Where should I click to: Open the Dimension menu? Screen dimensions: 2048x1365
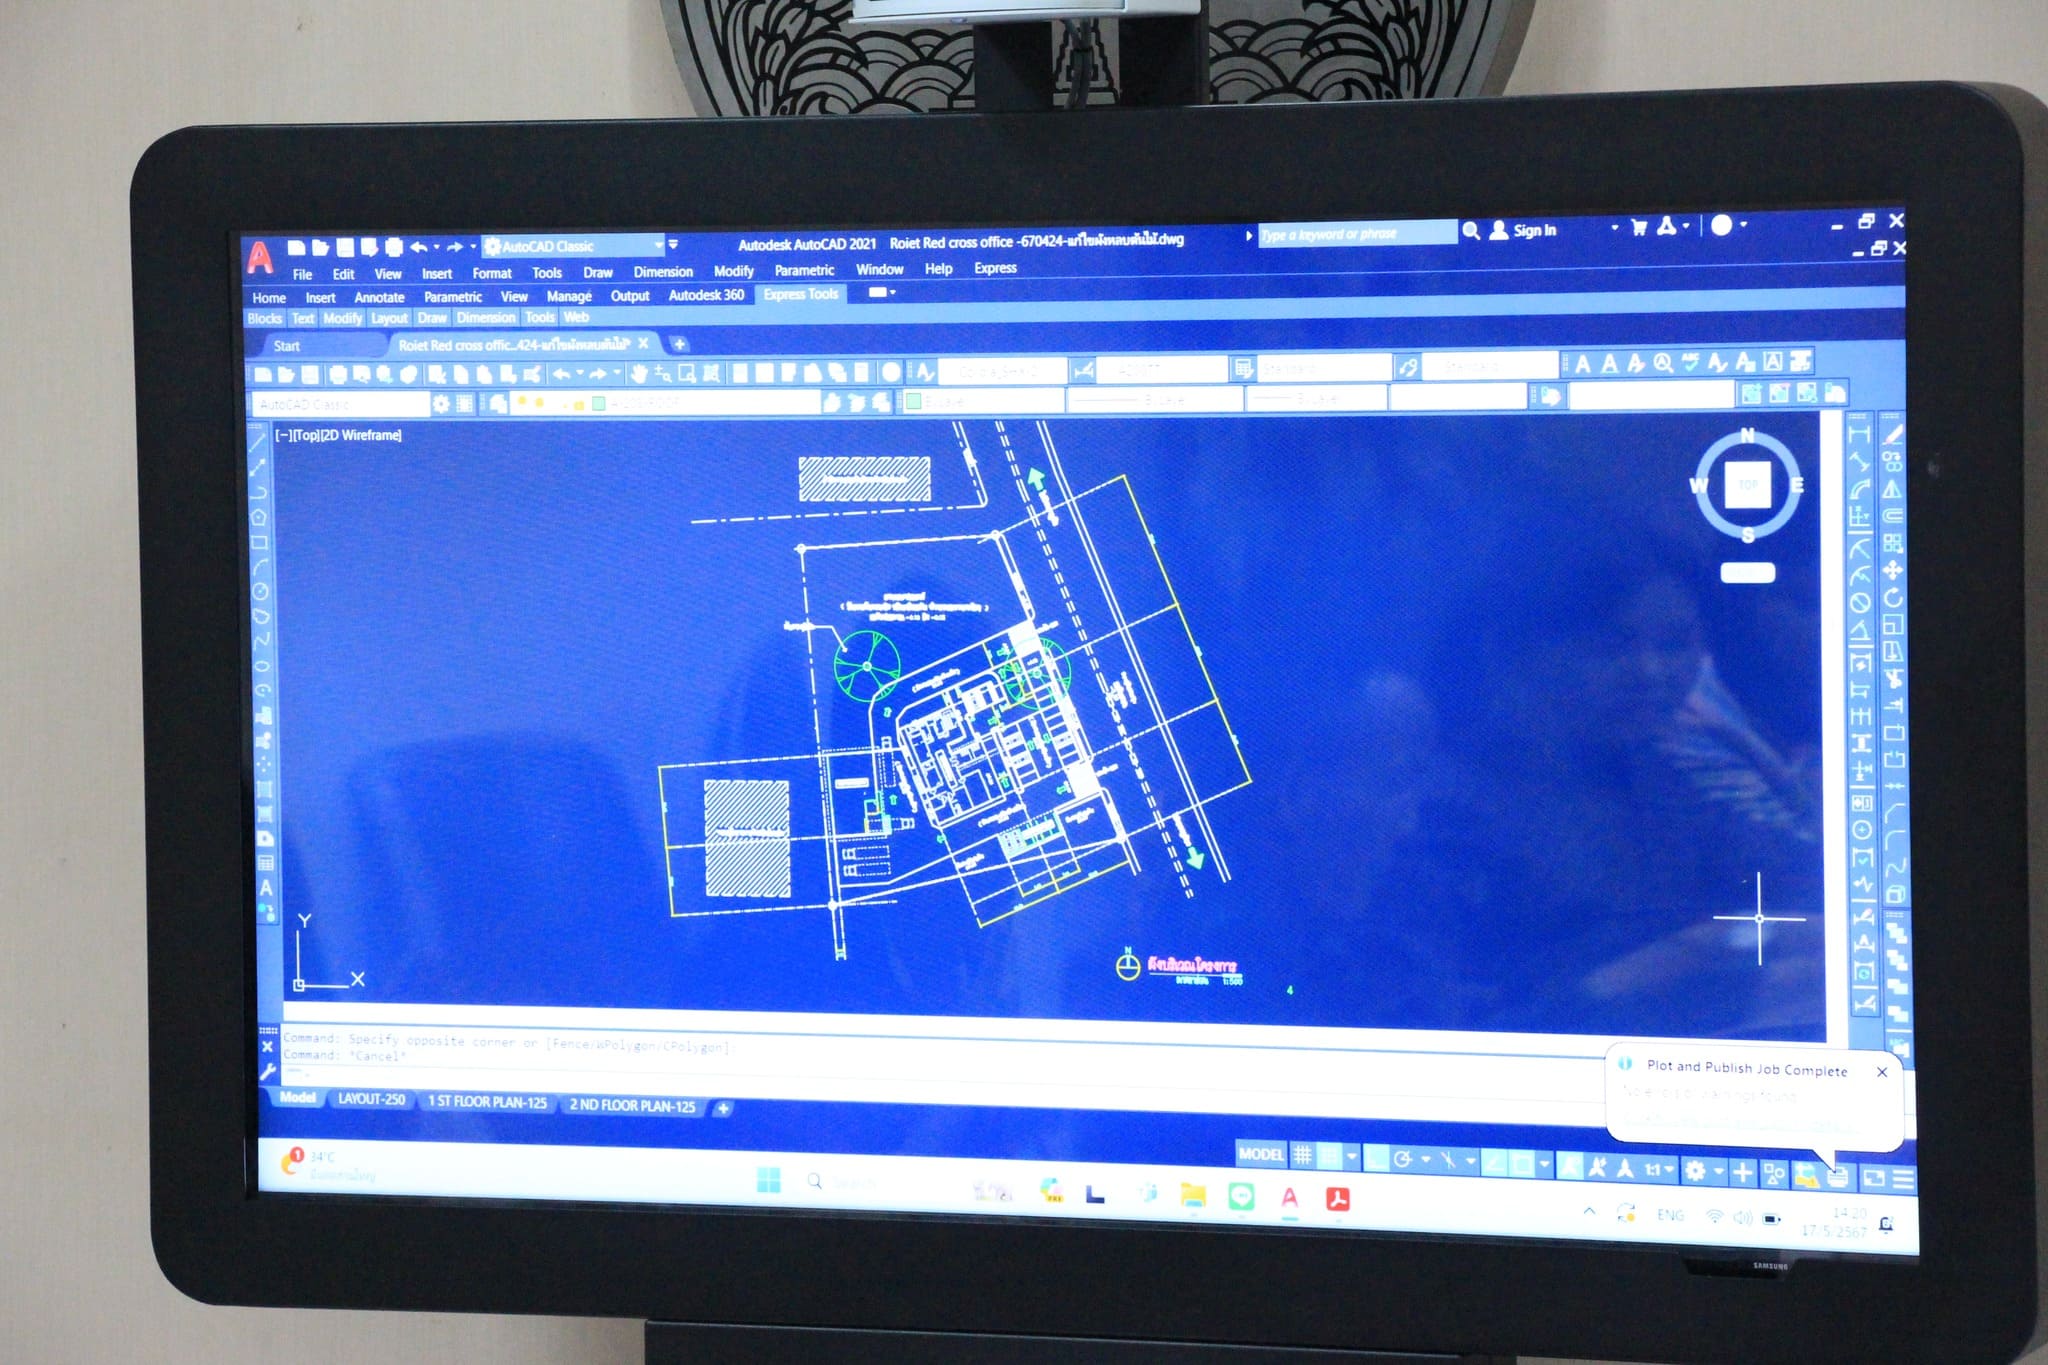coord(662,272)
